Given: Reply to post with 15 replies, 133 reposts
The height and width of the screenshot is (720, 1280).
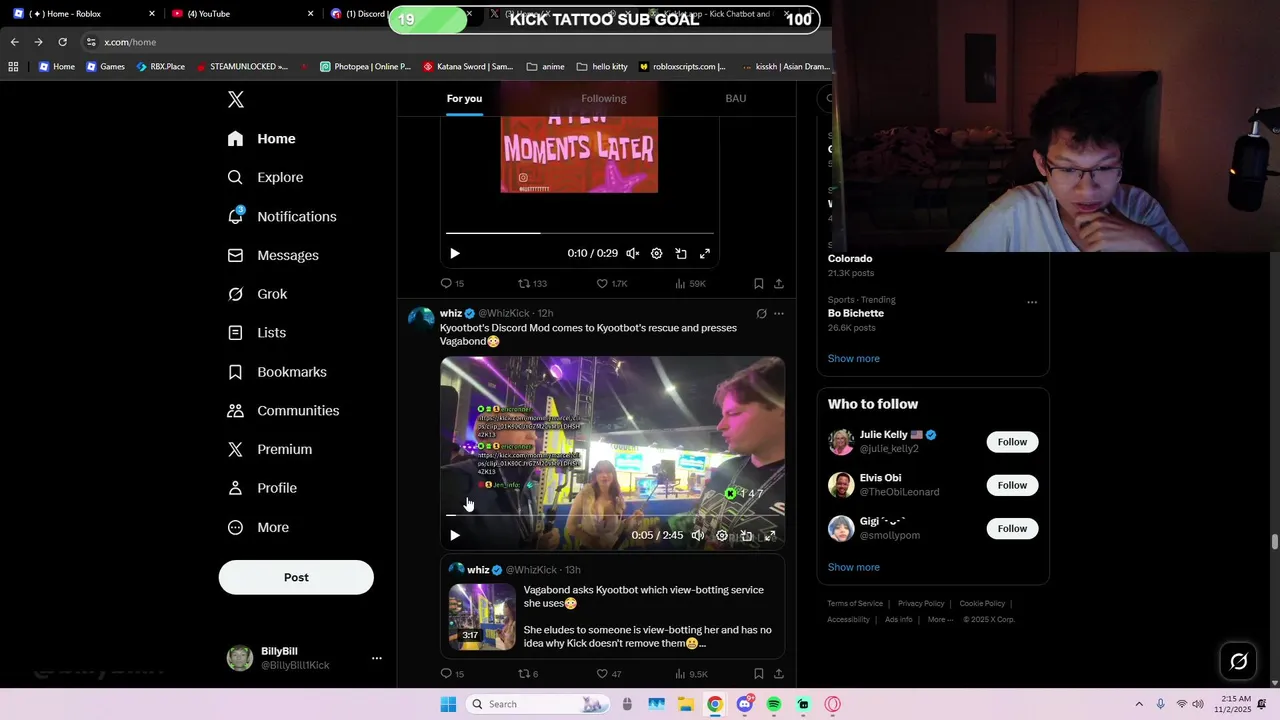Looking at the screenshot, I should pos(452,284).
